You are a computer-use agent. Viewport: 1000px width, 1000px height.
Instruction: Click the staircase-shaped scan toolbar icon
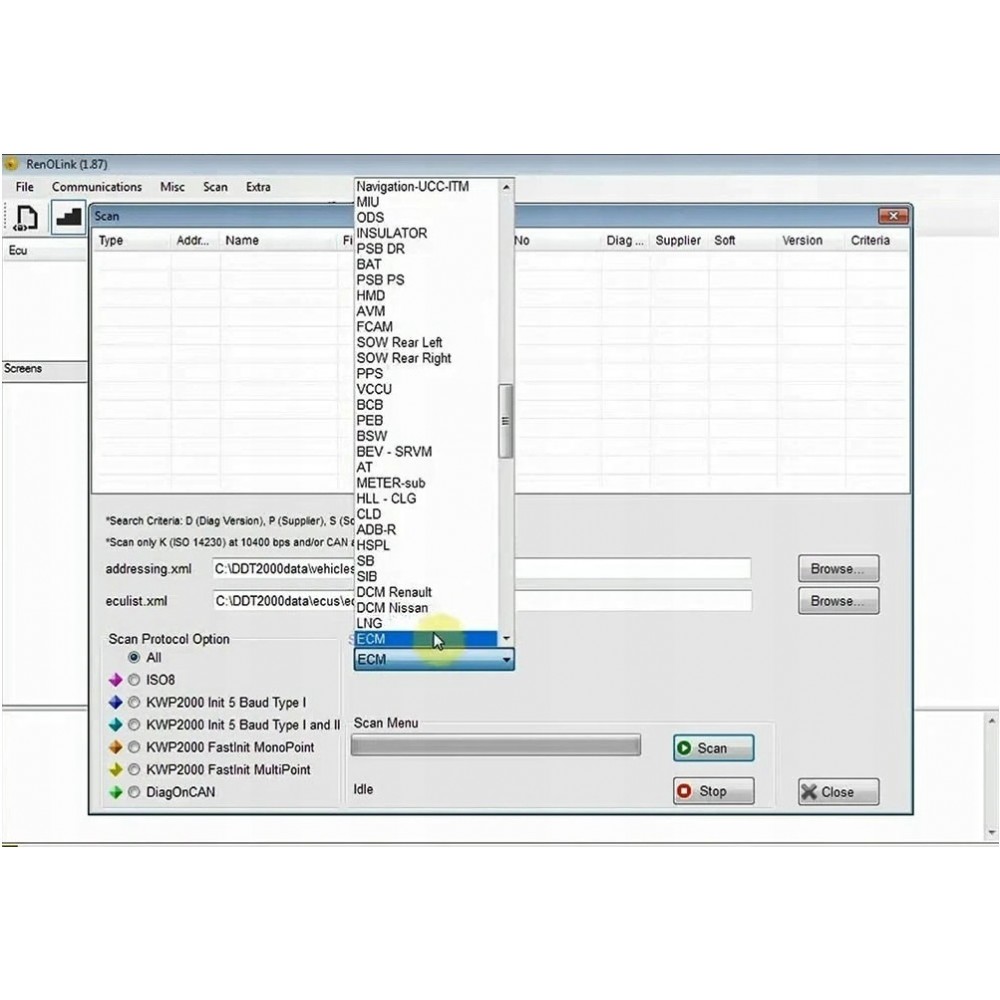68,218
